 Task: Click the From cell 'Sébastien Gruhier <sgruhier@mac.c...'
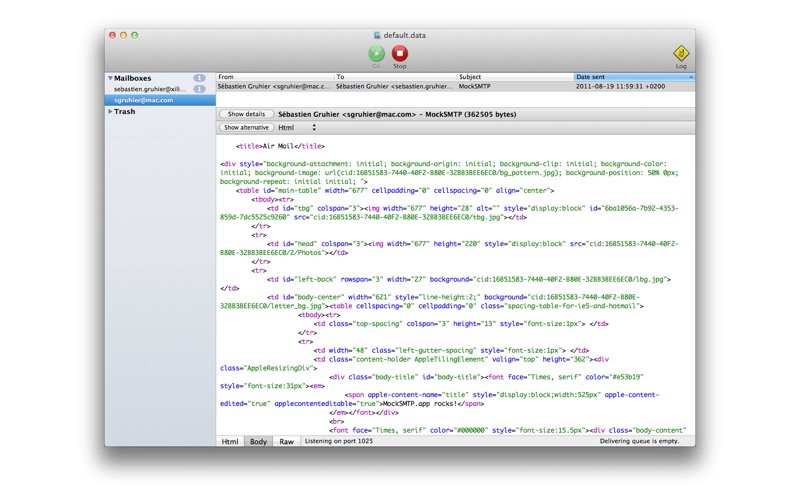point(274,87)
